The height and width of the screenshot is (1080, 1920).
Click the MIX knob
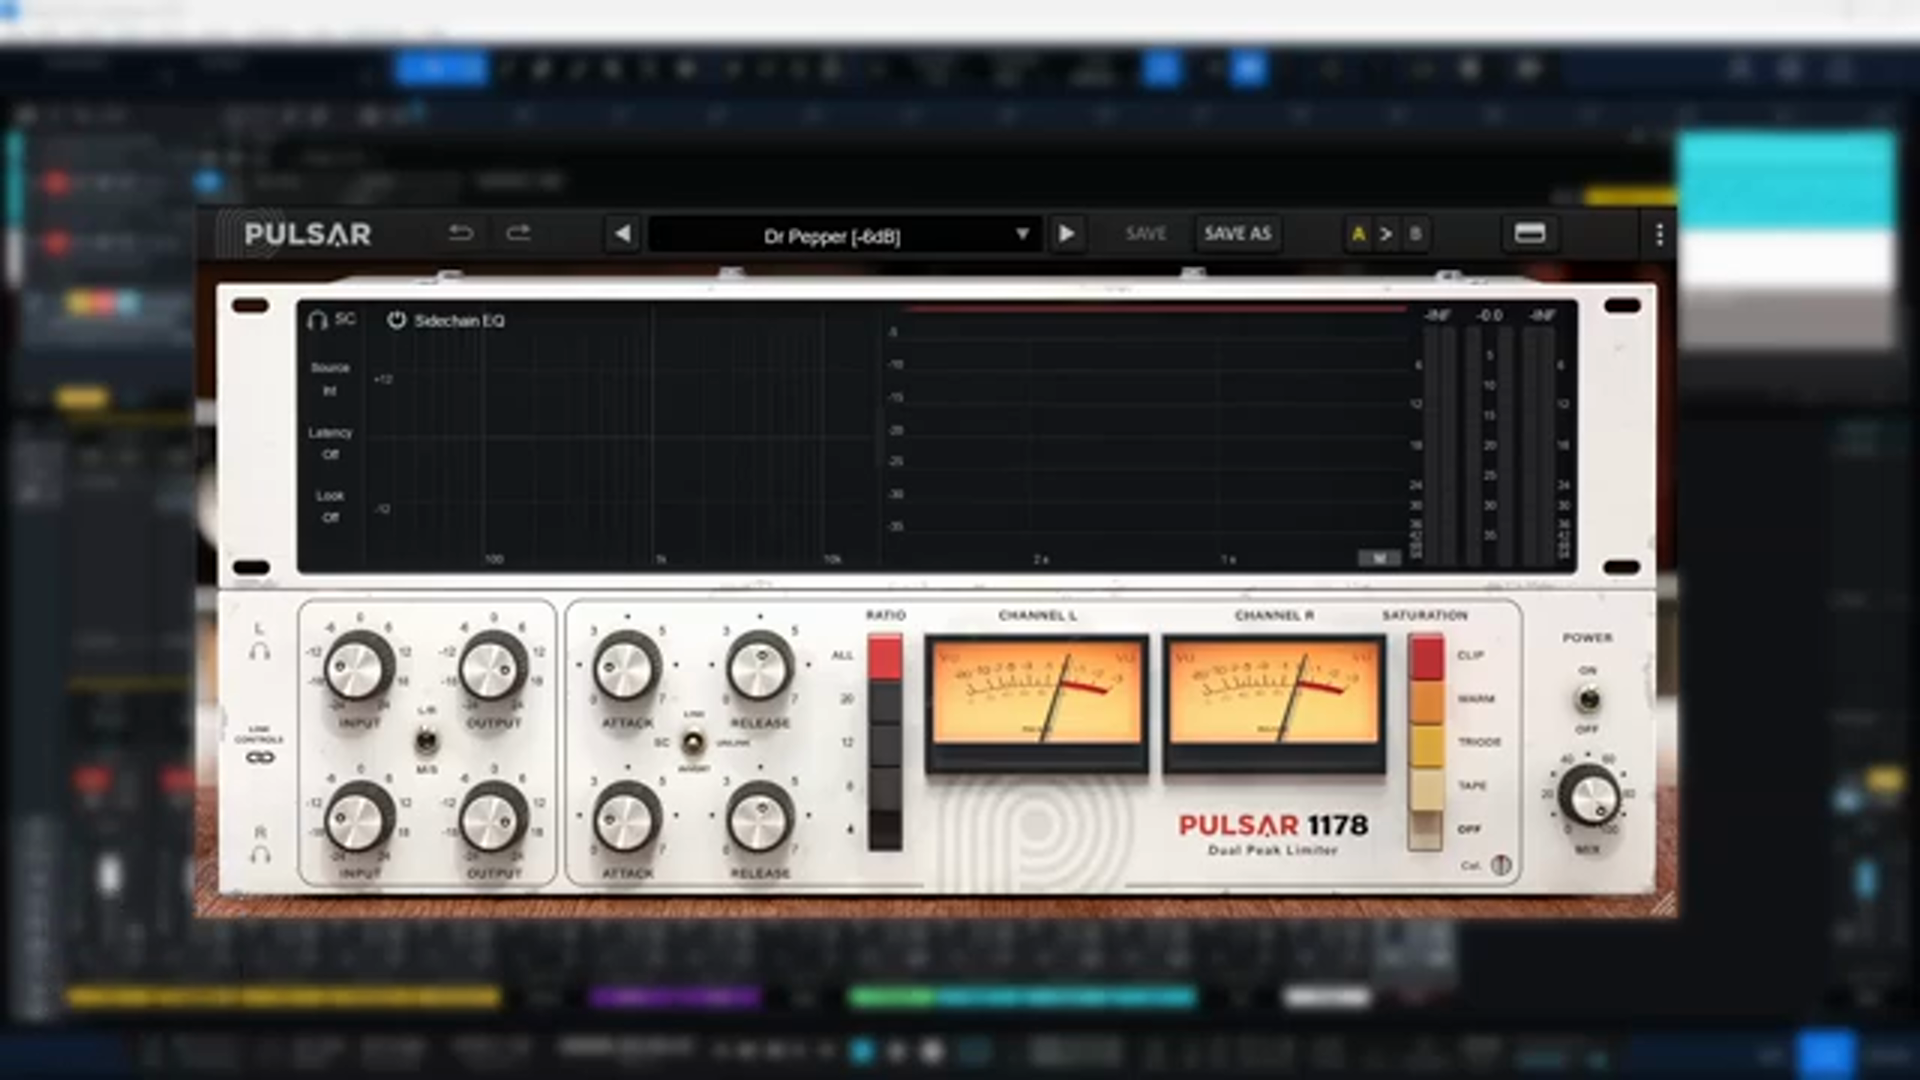[1588, 797]
